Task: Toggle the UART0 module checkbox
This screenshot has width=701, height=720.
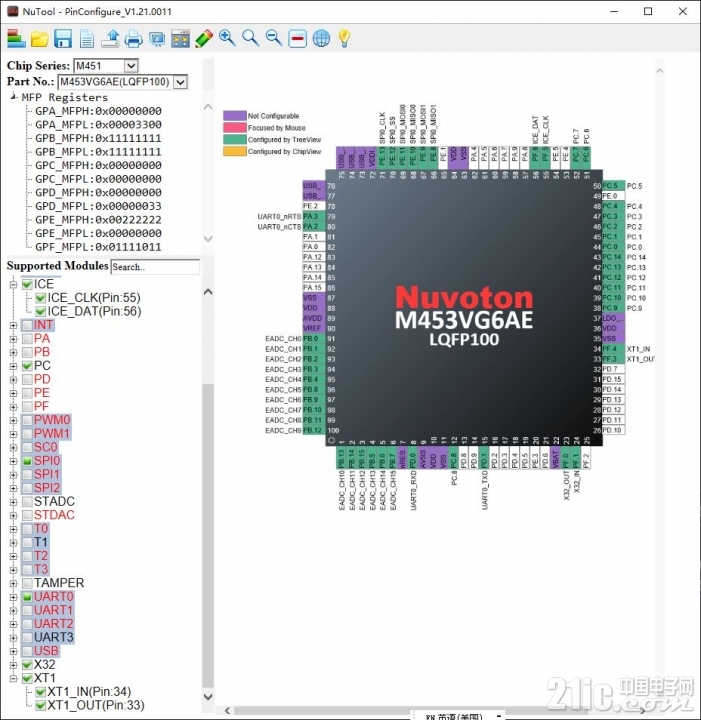Action: click(28, 597)
